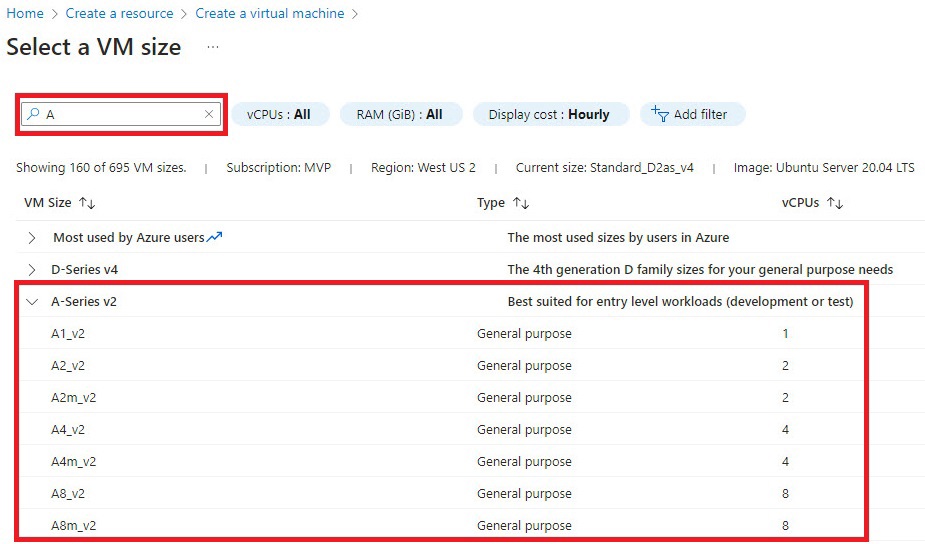
Task: Focus the VM size search input
Action: pyautogui.click(x=121, y=114)
